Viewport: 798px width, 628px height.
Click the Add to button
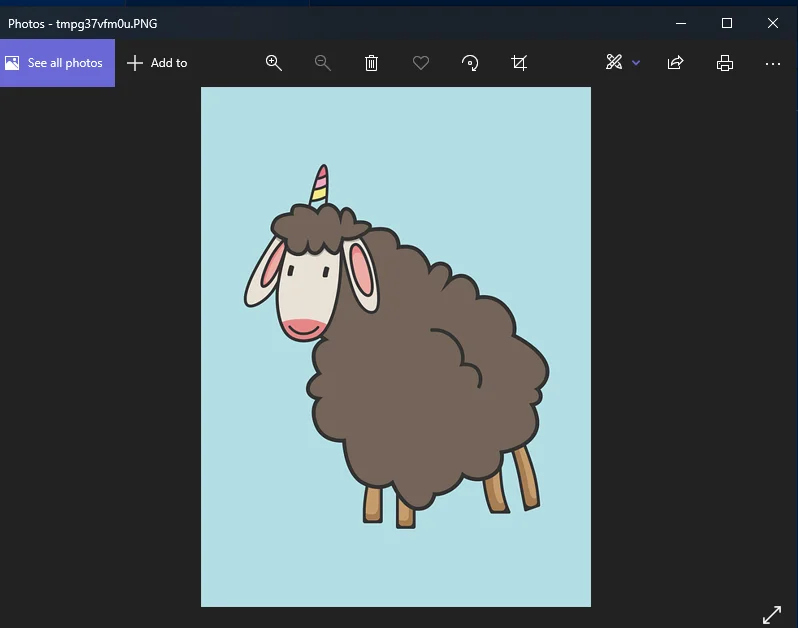tap(158, 63)
